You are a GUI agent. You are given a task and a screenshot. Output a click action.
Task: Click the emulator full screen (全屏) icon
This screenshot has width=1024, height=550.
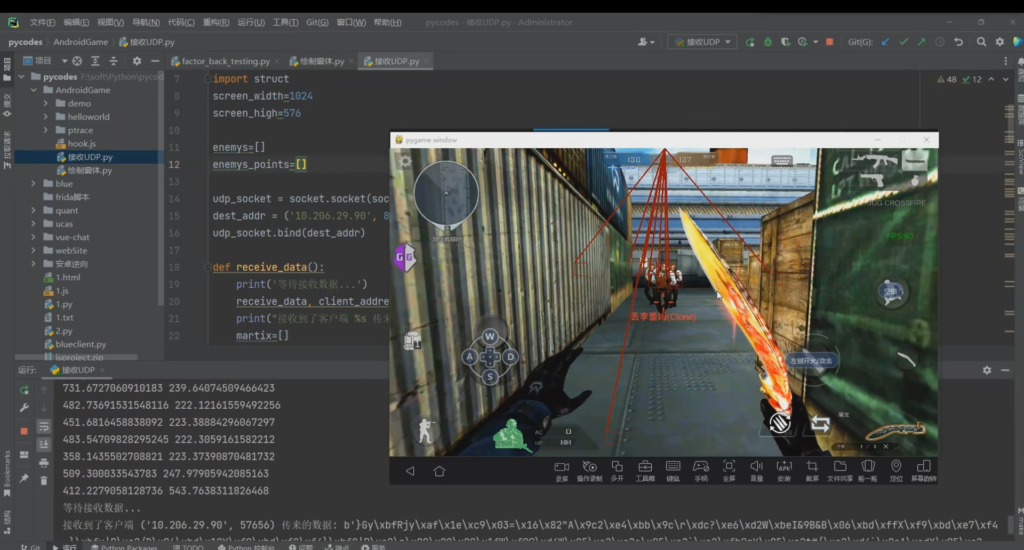(x=729, y=468)
